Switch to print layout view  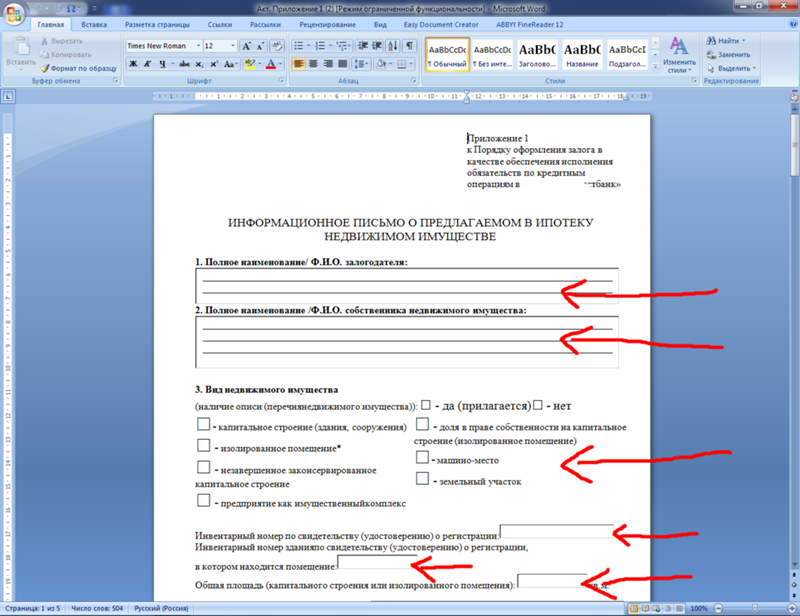point(634,608)
